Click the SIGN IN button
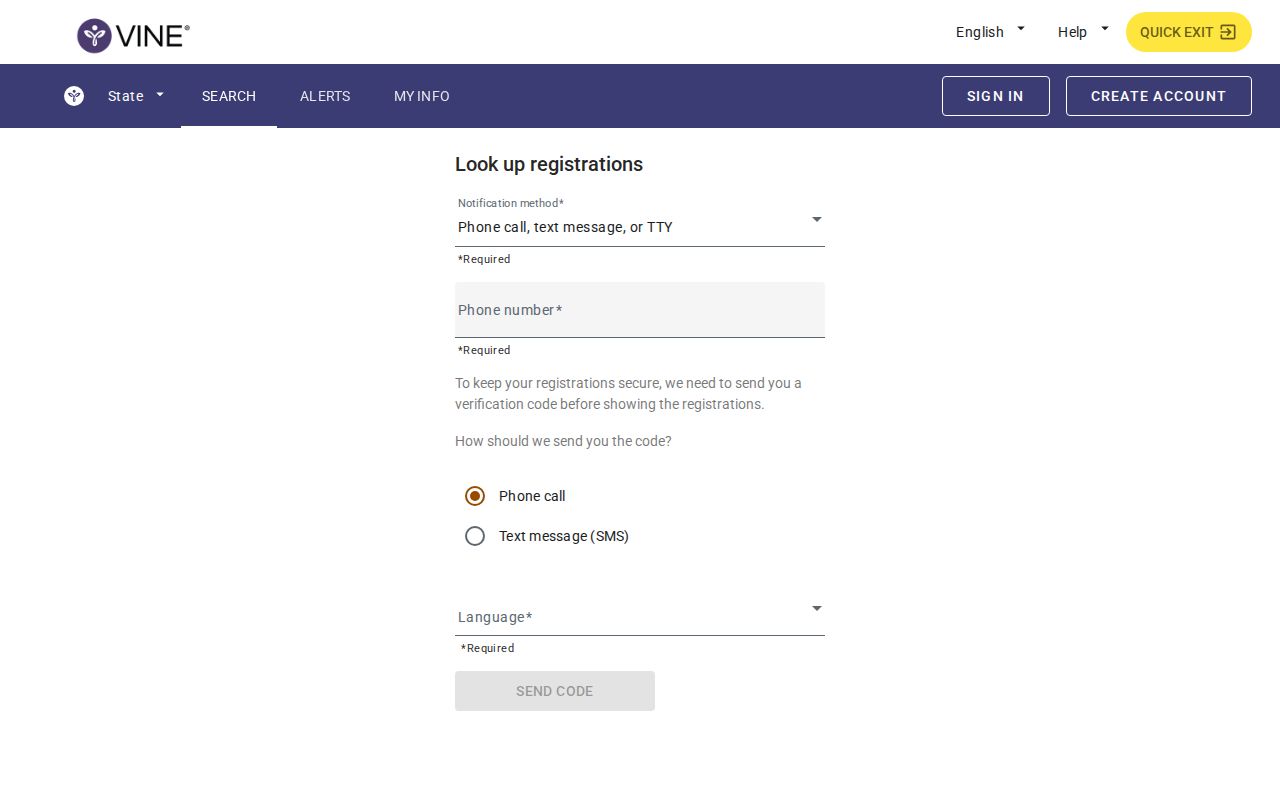1280x800 pixels. (996, 96)
